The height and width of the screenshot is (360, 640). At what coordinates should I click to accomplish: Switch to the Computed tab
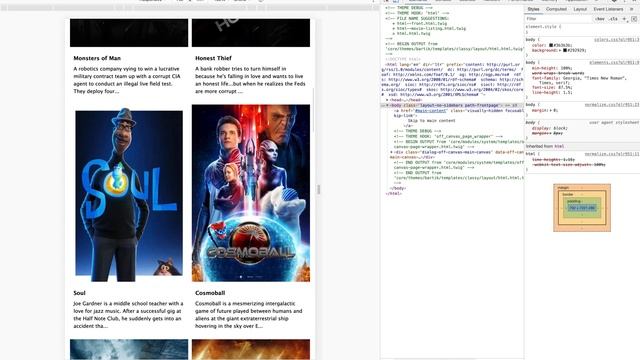coord(556,9)
